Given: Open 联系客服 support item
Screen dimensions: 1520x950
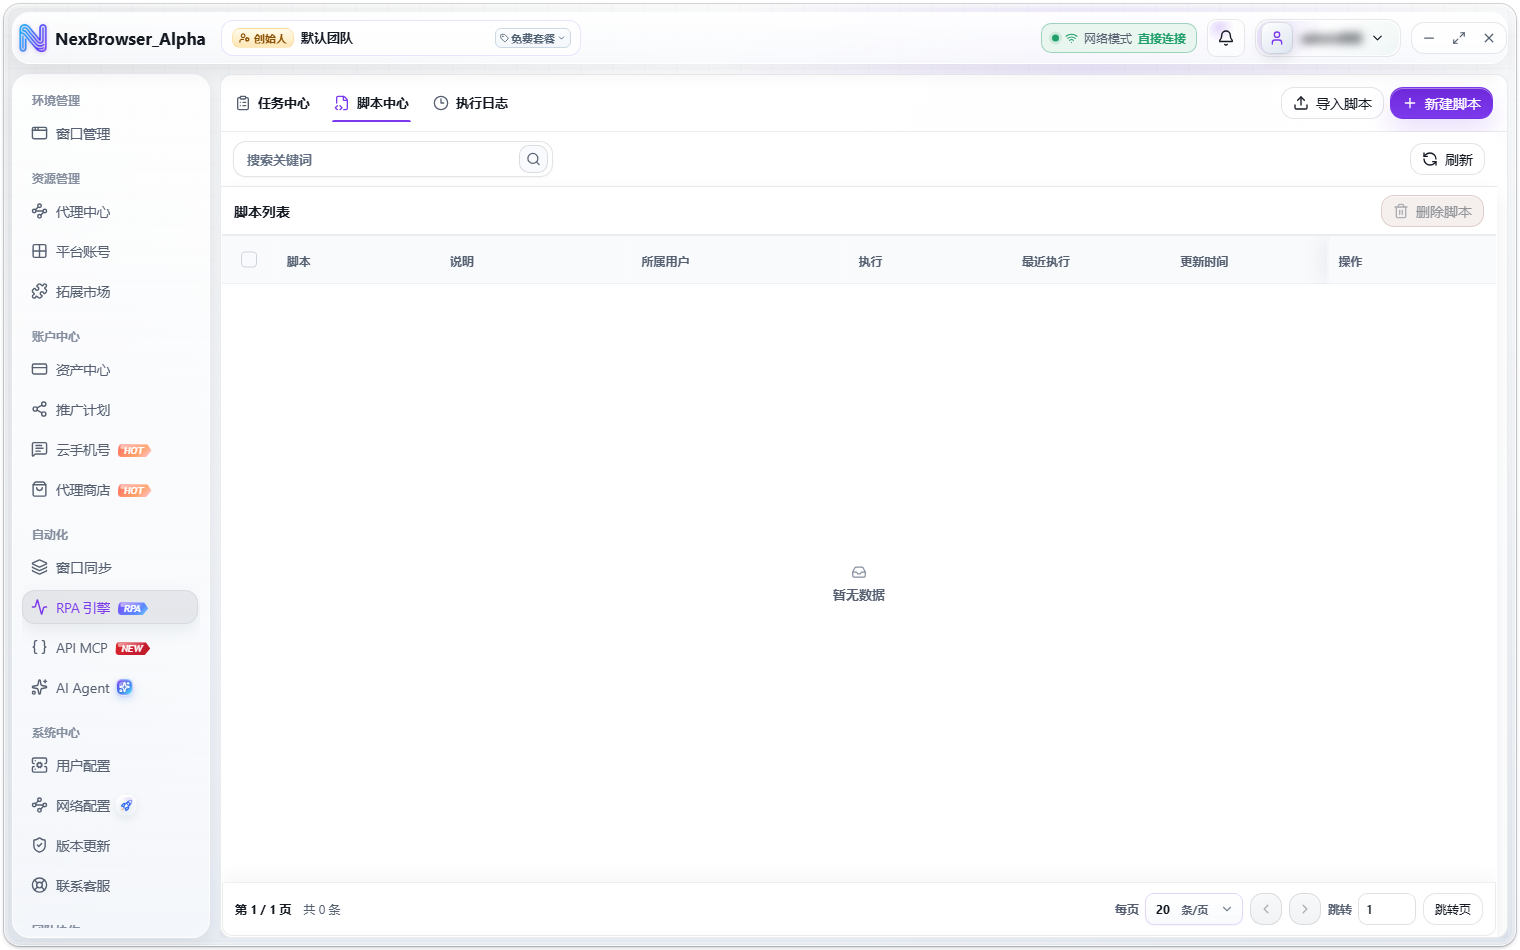Looking at the screenshot, I should 110,886.
